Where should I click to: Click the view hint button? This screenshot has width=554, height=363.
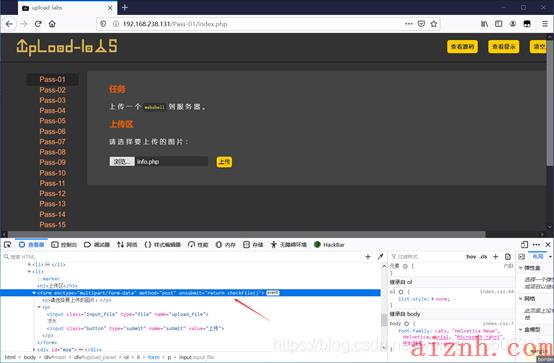(503, 47)
